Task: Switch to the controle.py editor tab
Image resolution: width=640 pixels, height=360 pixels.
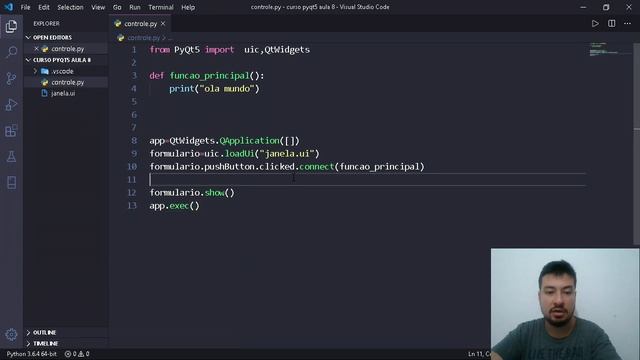Action: point(140,24)
